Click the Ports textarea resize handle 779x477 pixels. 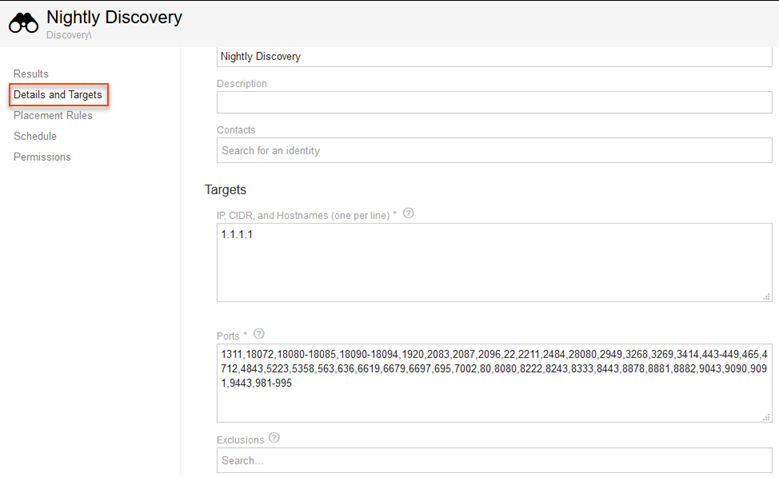(x=766, y=416)
